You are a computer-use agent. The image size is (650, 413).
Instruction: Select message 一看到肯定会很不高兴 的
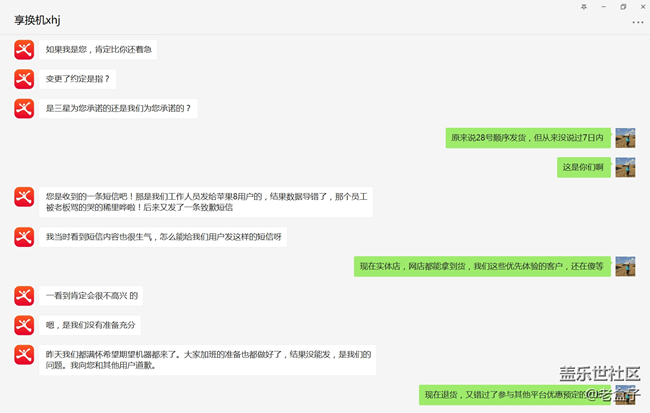click(x=91, y=296)
